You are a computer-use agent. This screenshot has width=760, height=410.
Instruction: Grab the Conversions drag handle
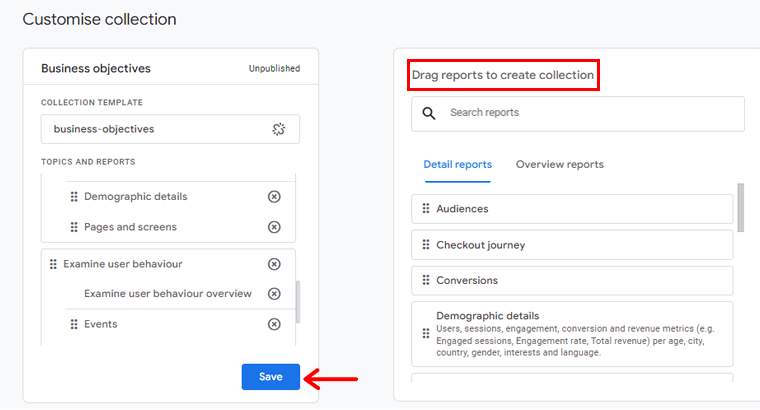click(426, 280)
